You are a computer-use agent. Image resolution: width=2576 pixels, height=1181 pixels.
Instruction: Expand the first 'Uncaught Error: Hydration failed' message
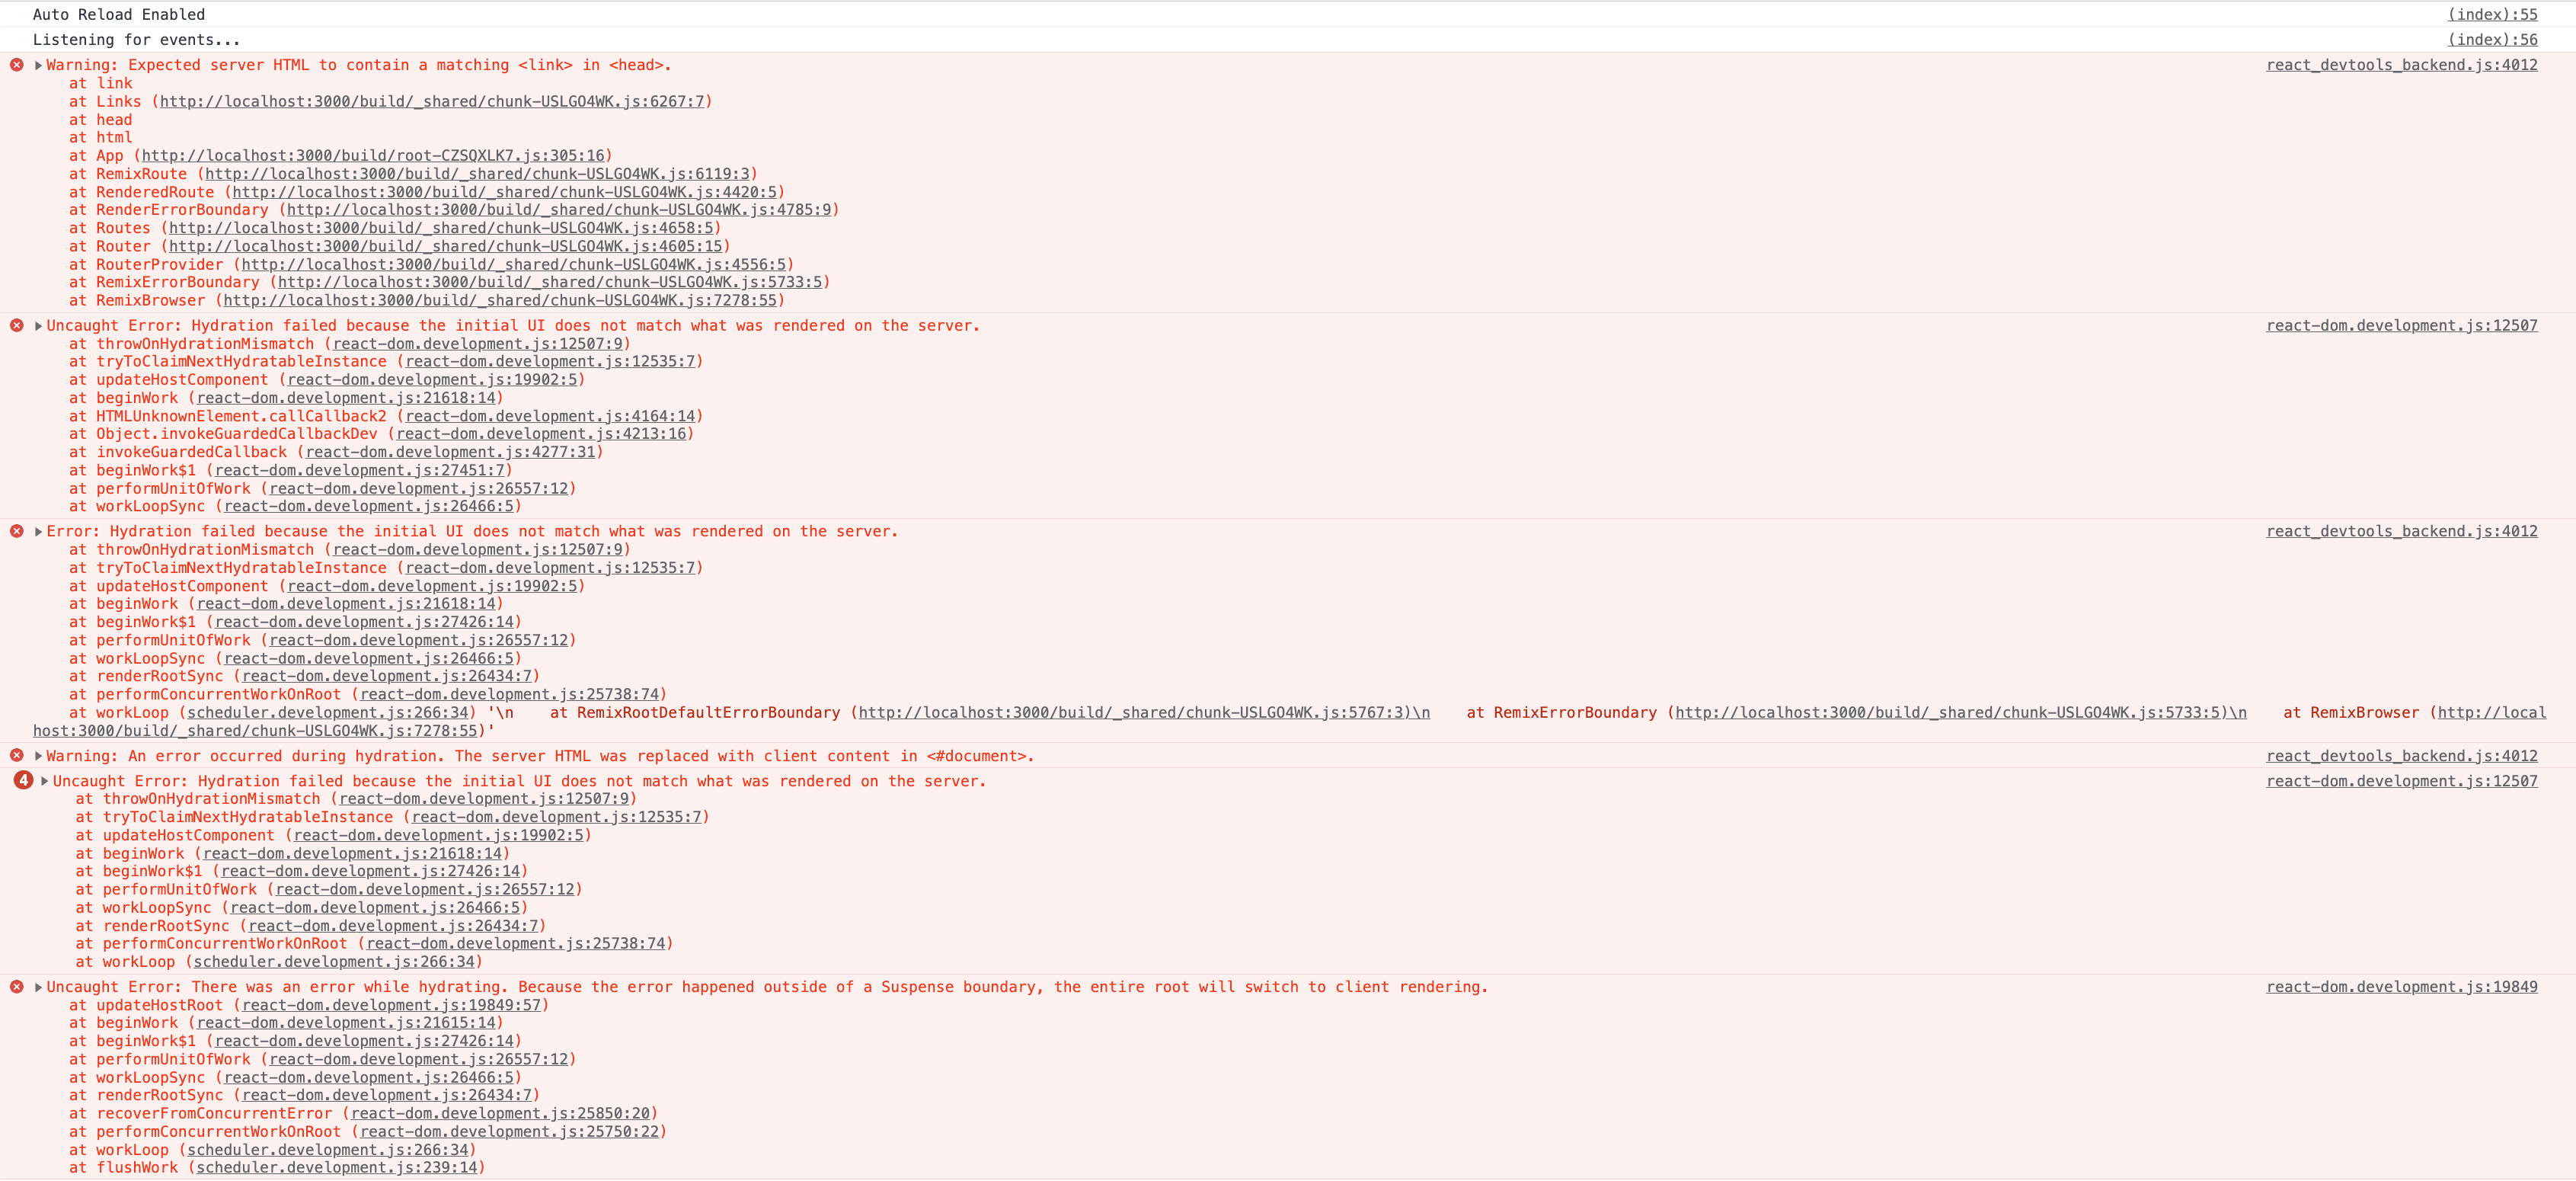pyautogui.click(x=37, y=325)
